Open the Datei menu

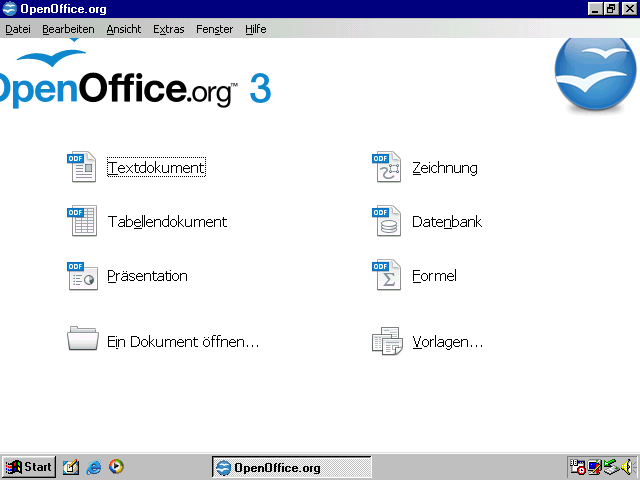click(18, 29)
